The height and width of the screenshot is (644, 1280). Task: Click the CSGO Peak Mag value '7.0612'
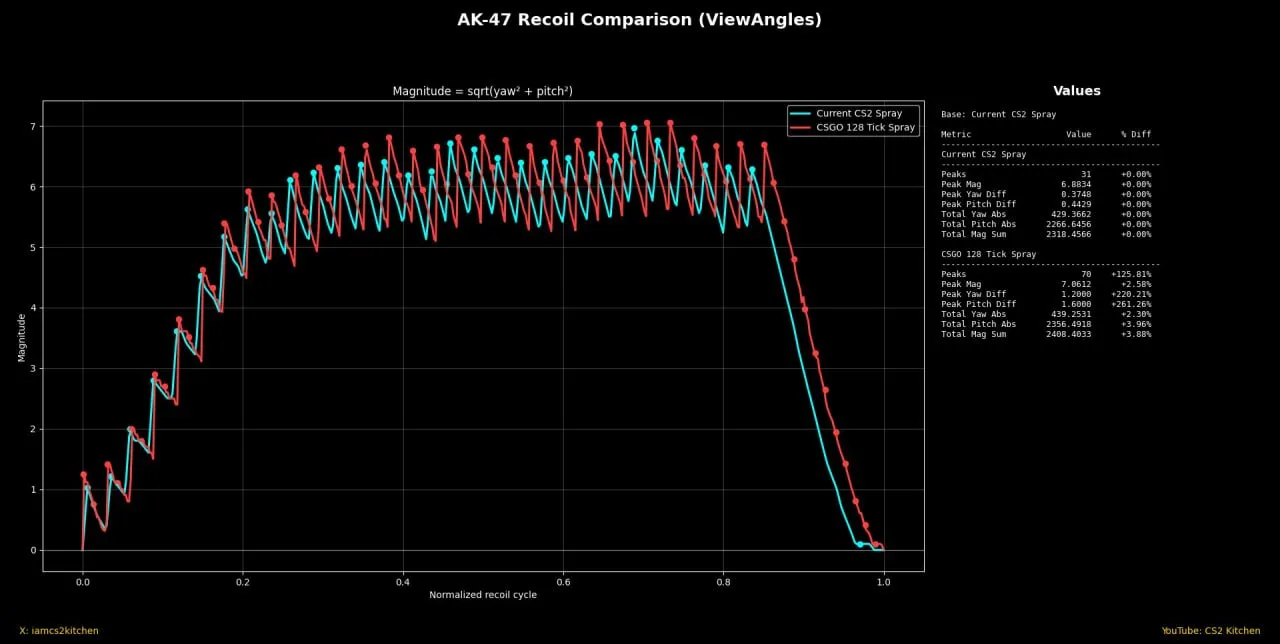point(1076,284)
